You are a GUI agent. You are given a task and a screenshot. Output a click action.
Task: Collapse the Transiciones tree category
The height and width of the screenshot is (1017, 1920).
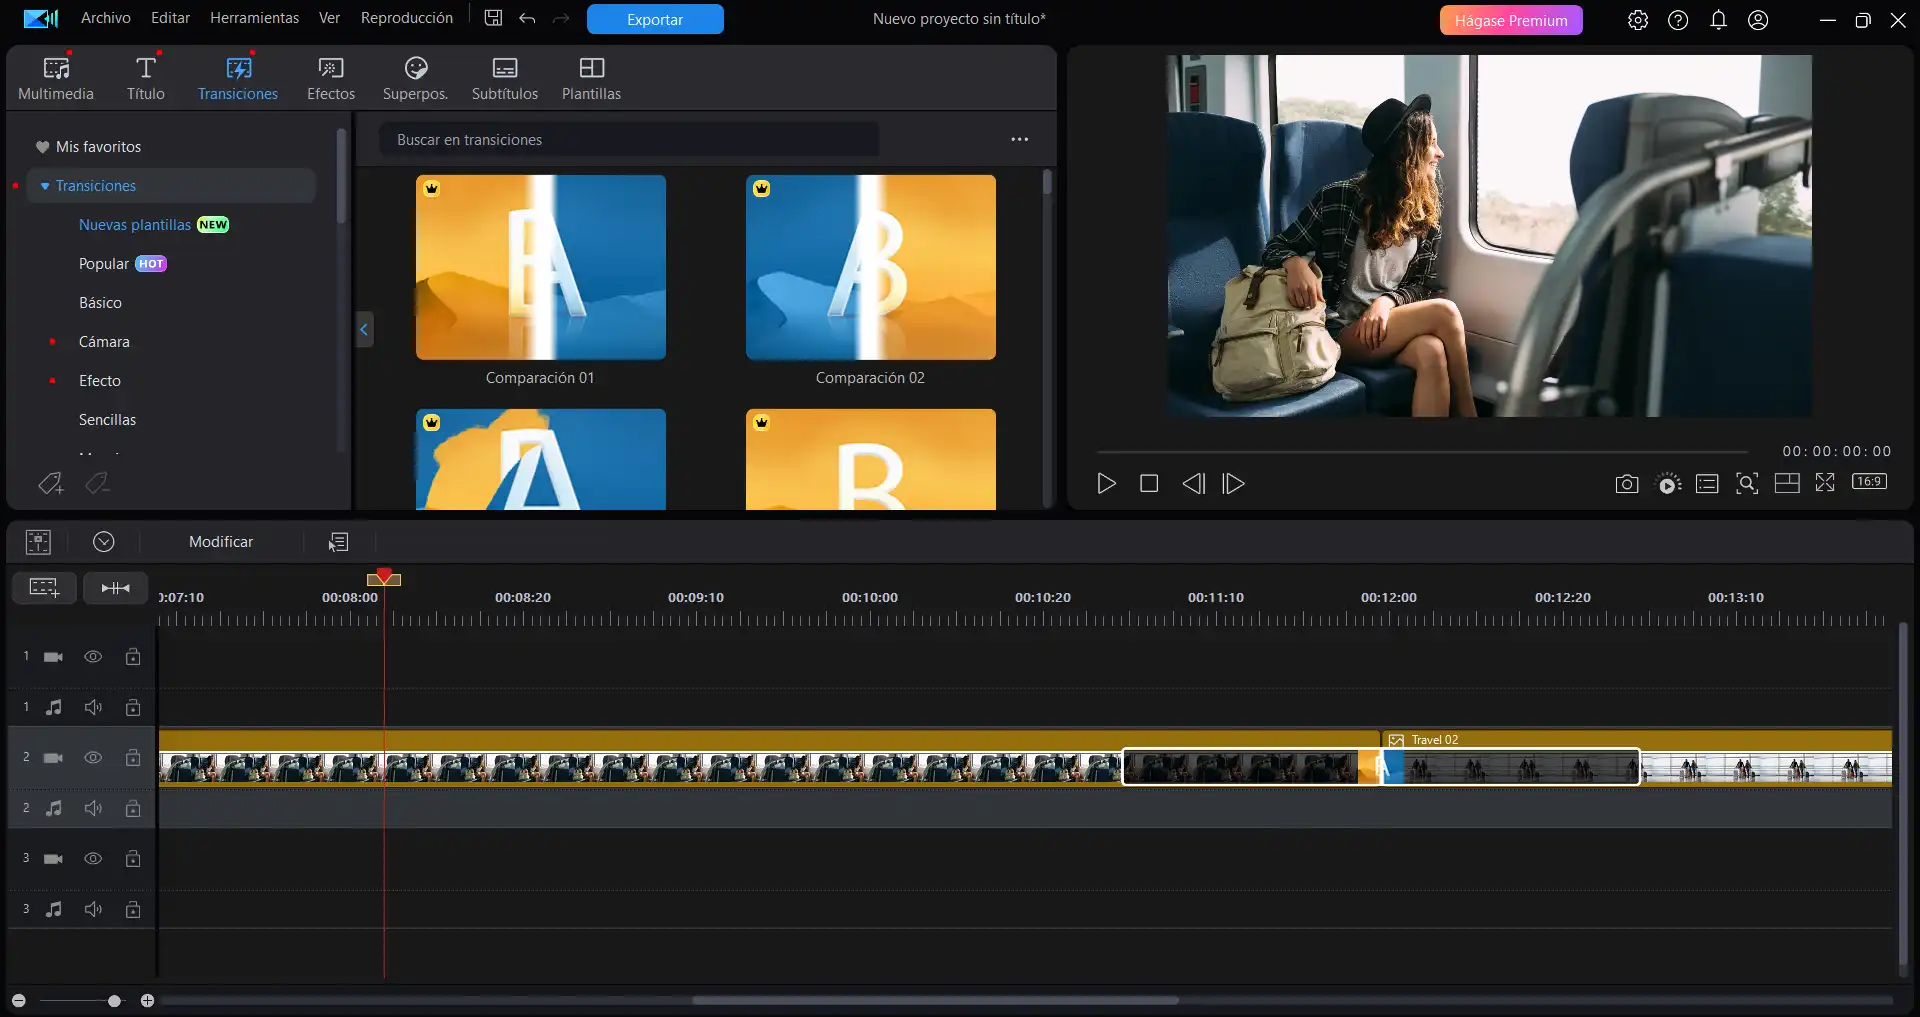click(x=45, y=186)
